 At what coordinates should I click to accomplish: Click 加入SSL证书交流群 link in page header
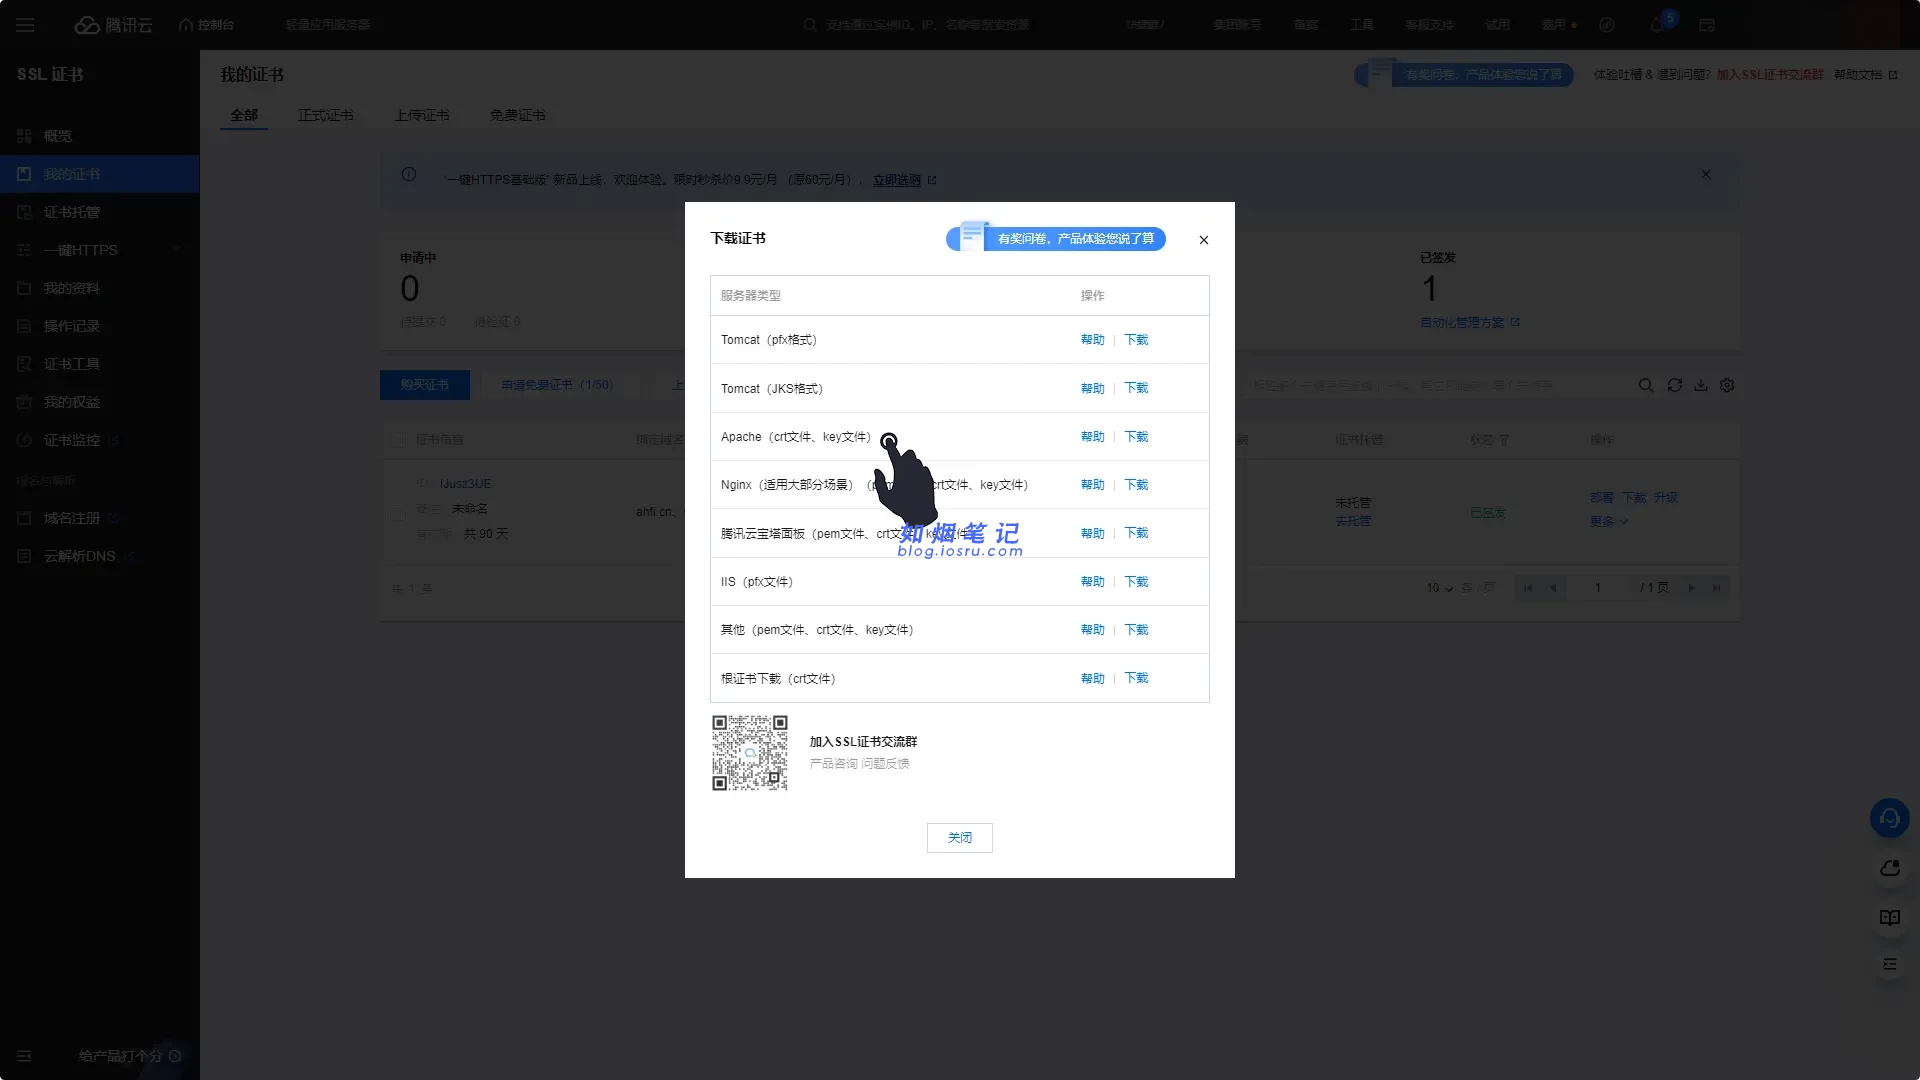click(1770, 75)
